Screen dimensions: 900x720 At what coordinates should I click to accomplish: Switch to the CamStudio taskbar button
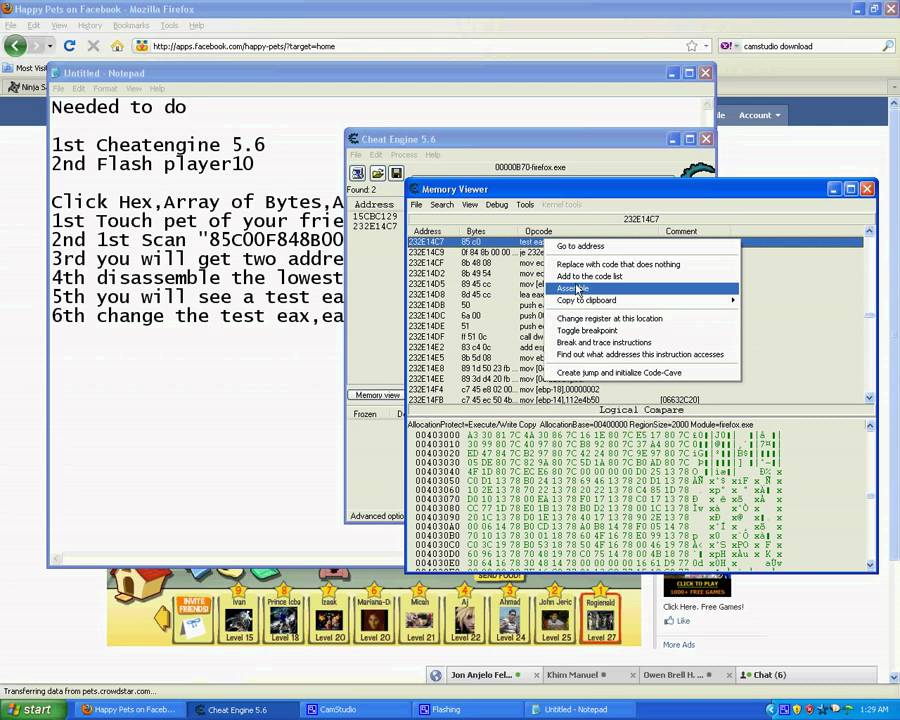(355, 710)
